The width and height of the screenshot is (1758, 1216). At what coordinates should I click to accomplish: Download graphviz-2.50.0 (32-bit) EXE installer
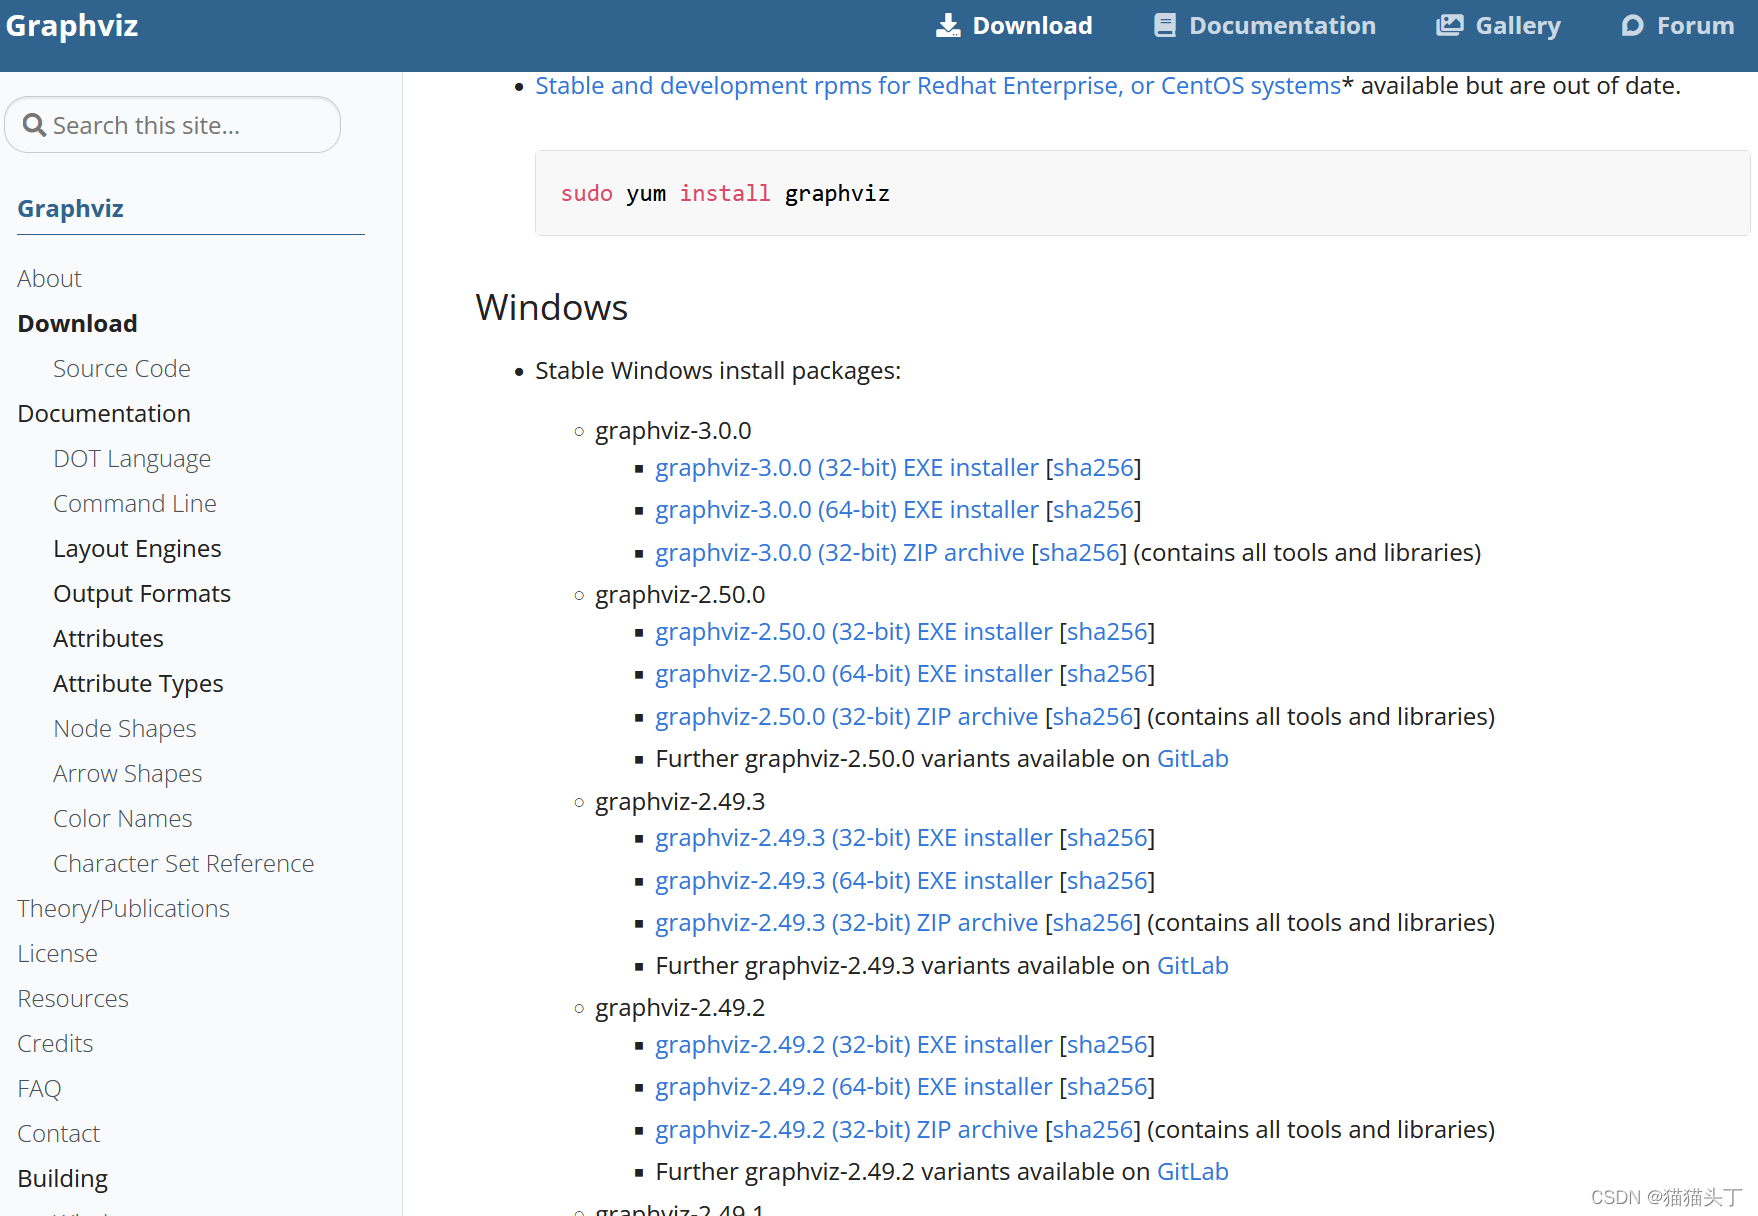coord(854,631)
